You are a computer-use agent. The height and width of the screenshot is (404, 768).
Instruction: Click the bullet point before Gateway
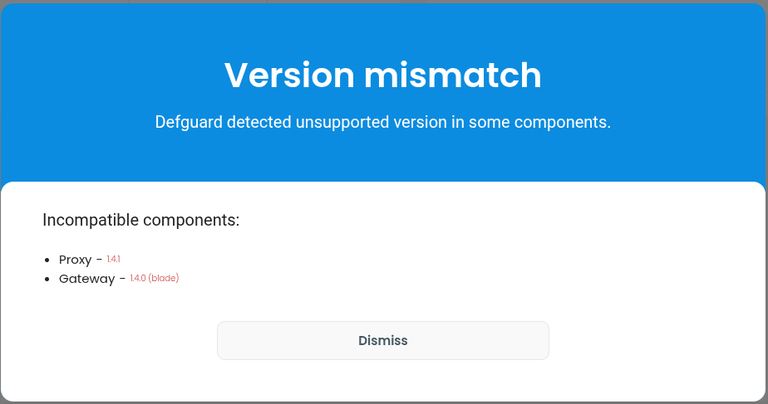click(47, 279)
